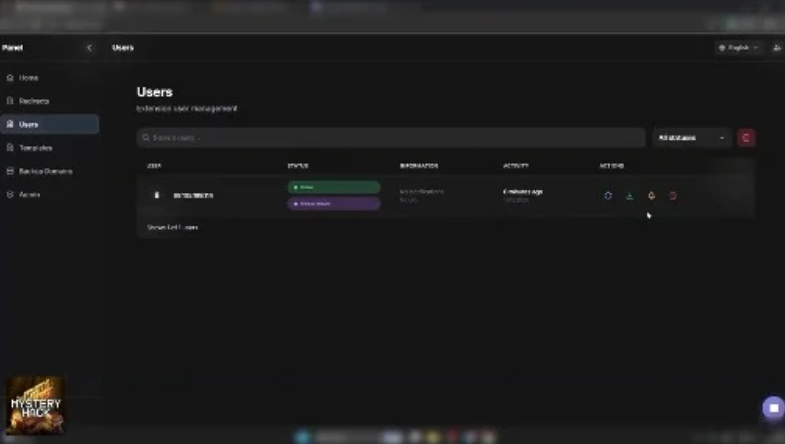Viewport: 785px width, 444px height.
Task: Click the user's IP address text
Action: (x=193, y=196)
